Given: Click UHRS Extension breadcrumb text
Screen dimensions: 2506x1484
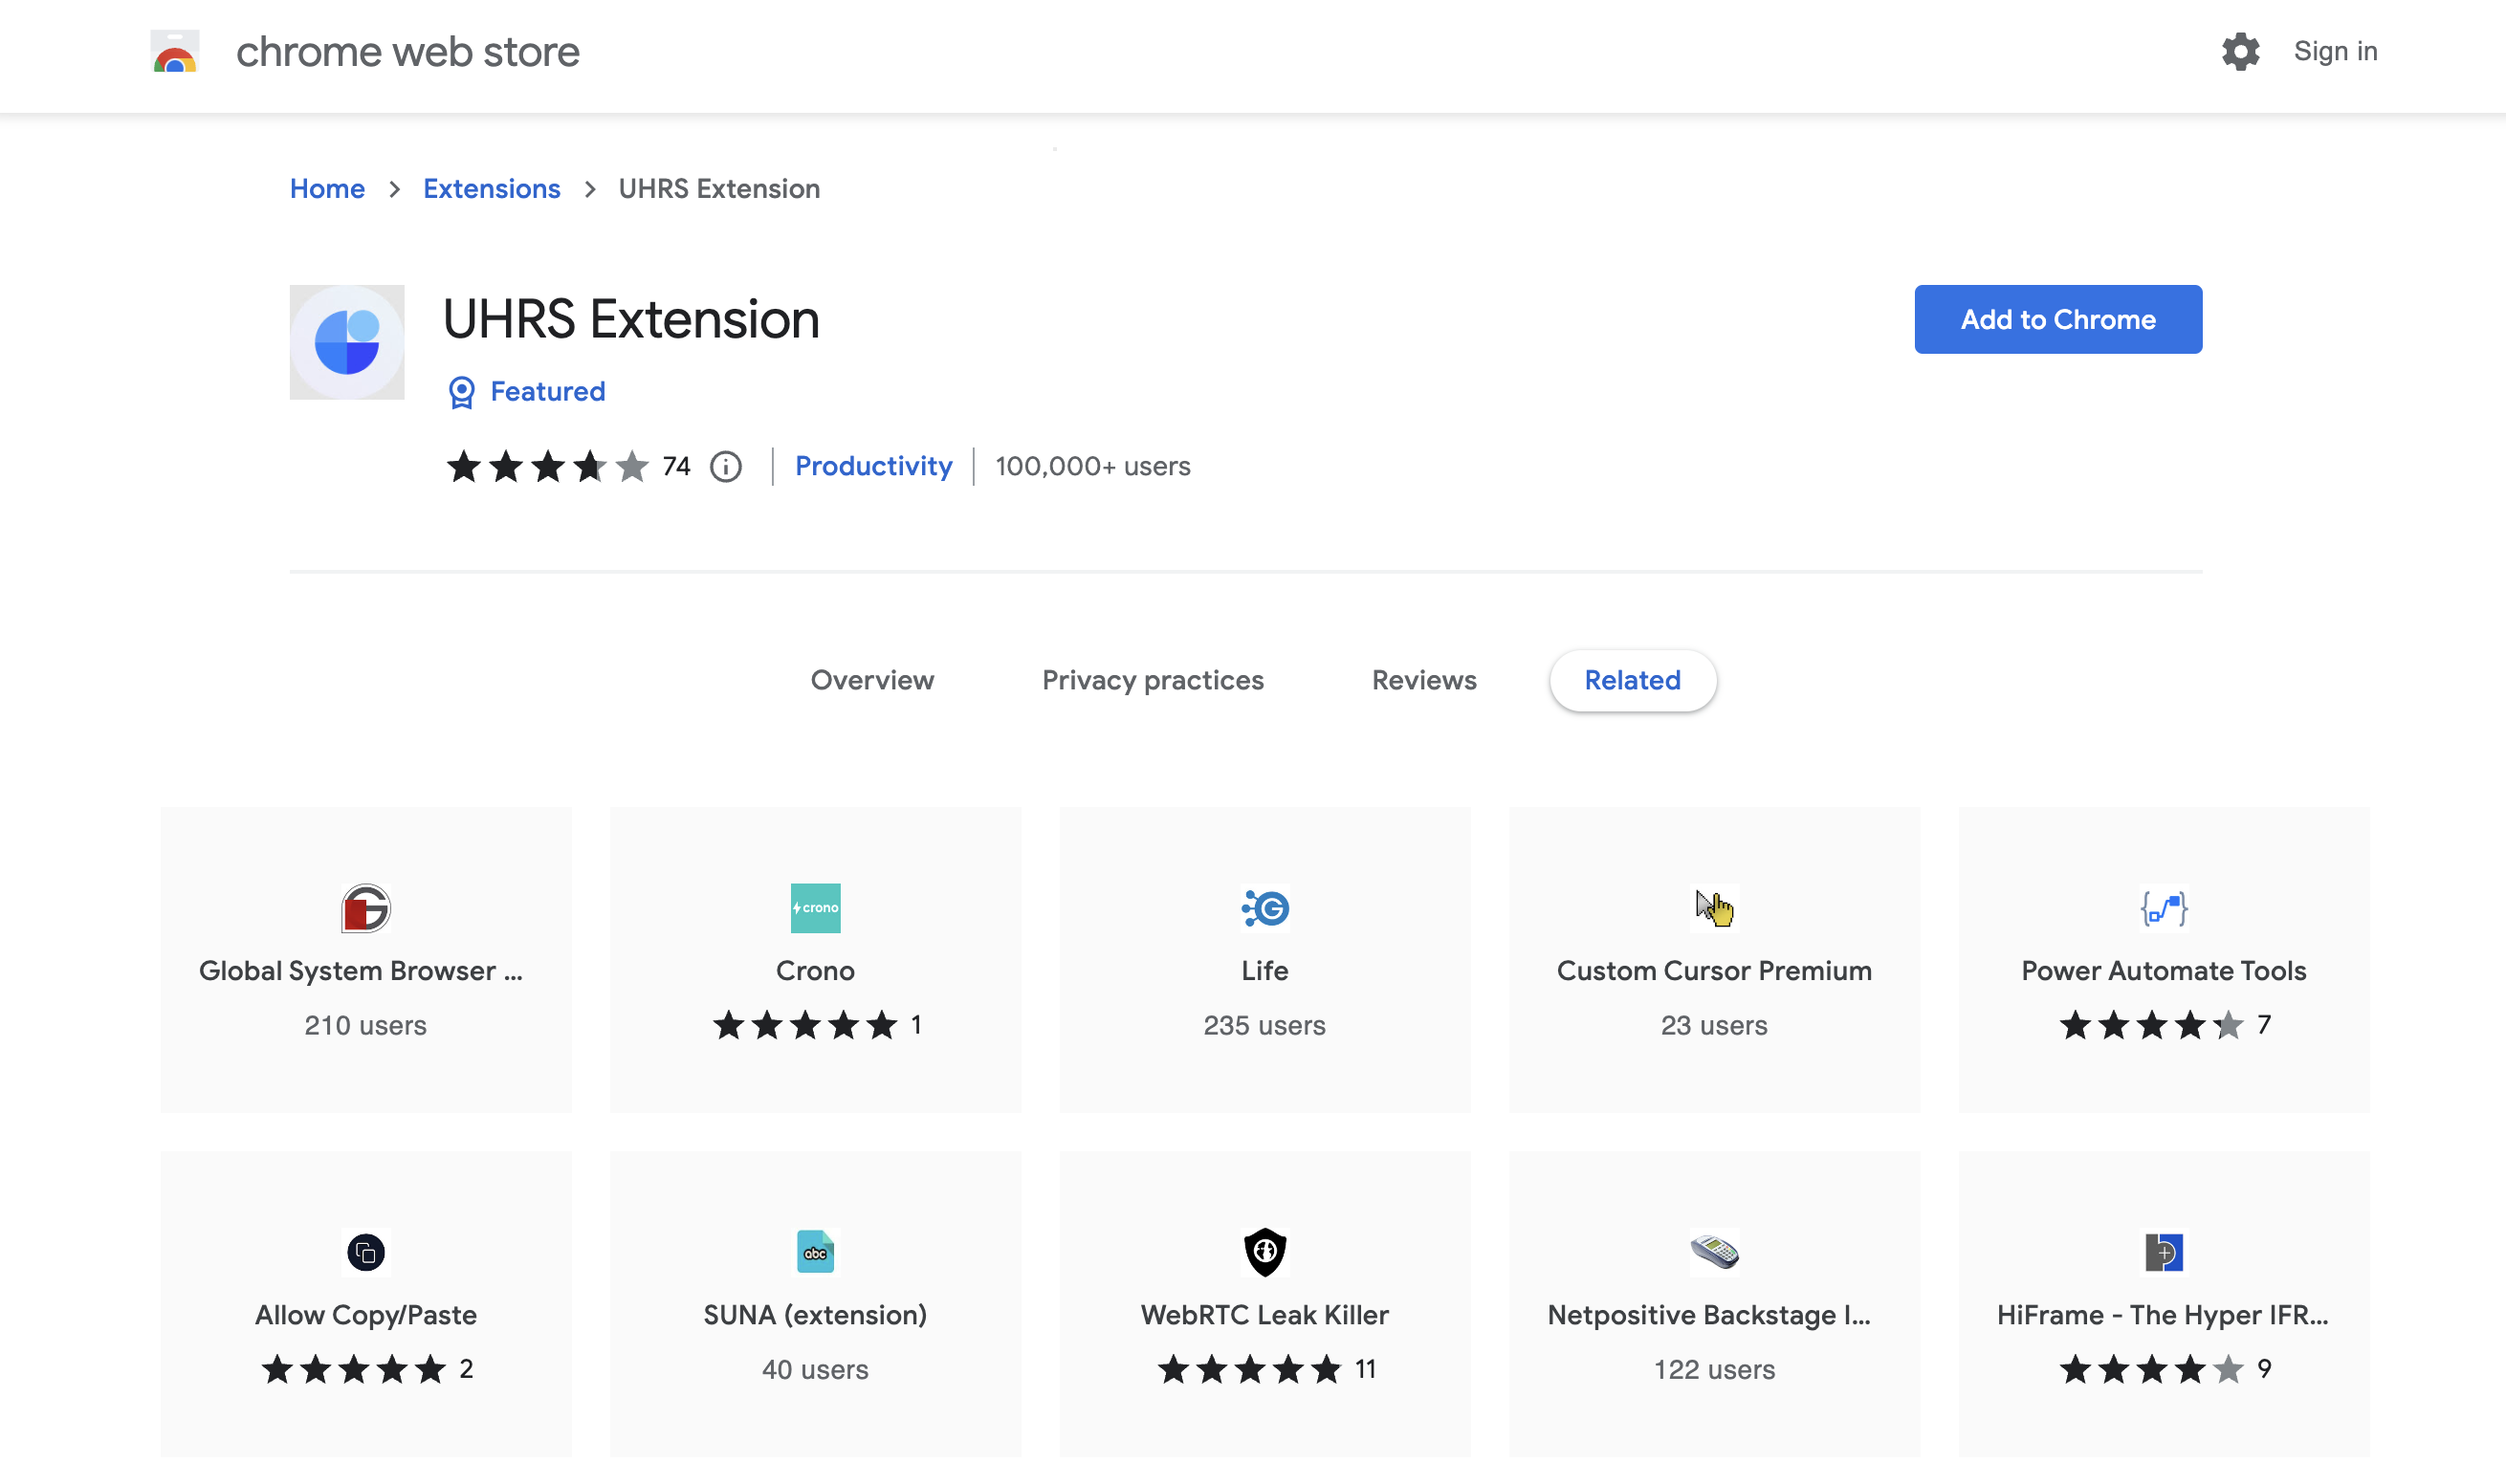Looking at the screenshot, I should click(719, 189).
